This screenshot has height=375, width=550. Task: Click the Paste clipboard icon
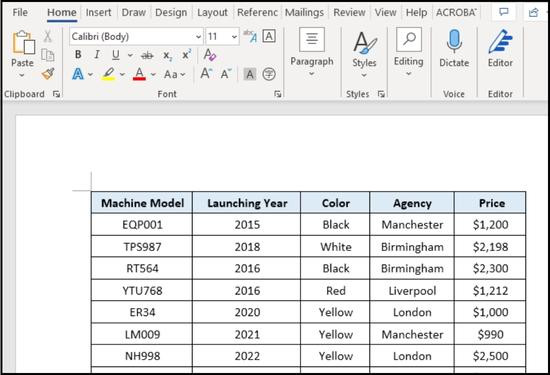point(24,42)
